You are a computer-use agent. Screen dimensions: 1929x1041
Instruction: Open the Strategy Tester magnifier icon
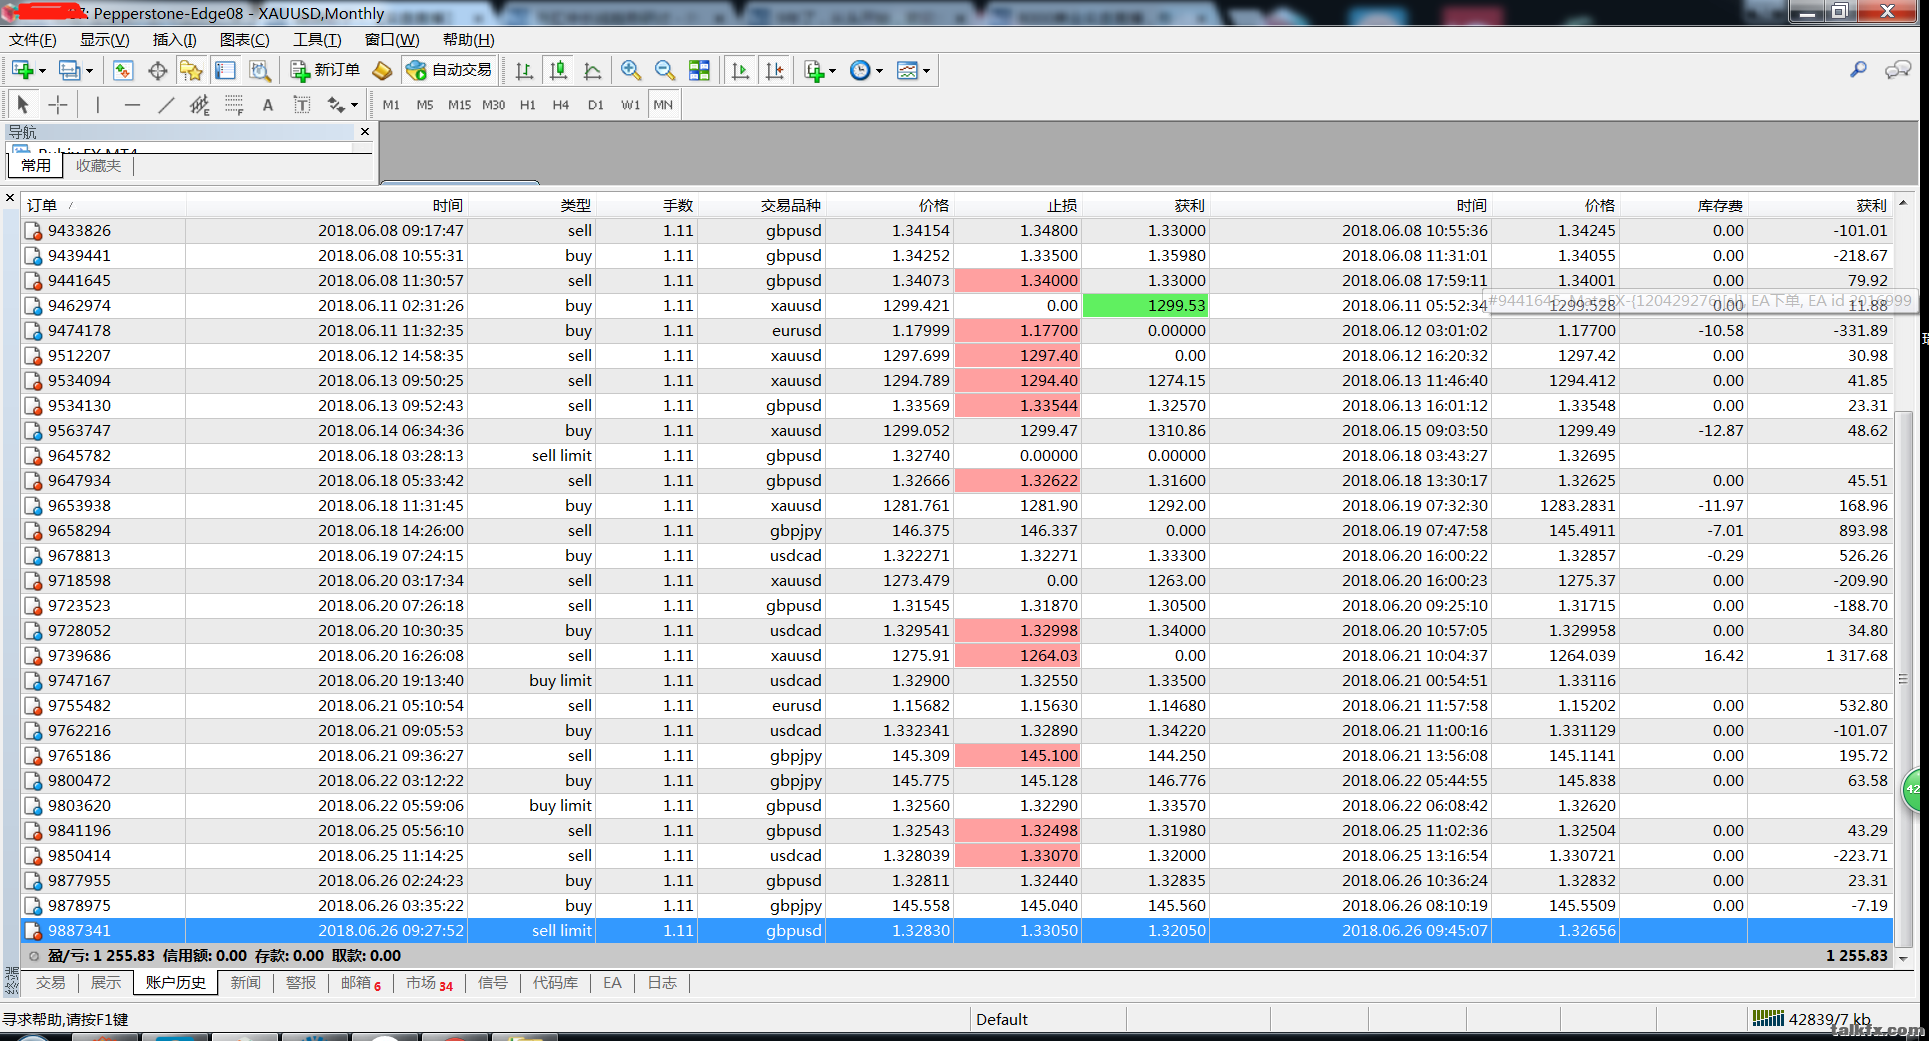[x=259, y=70]
